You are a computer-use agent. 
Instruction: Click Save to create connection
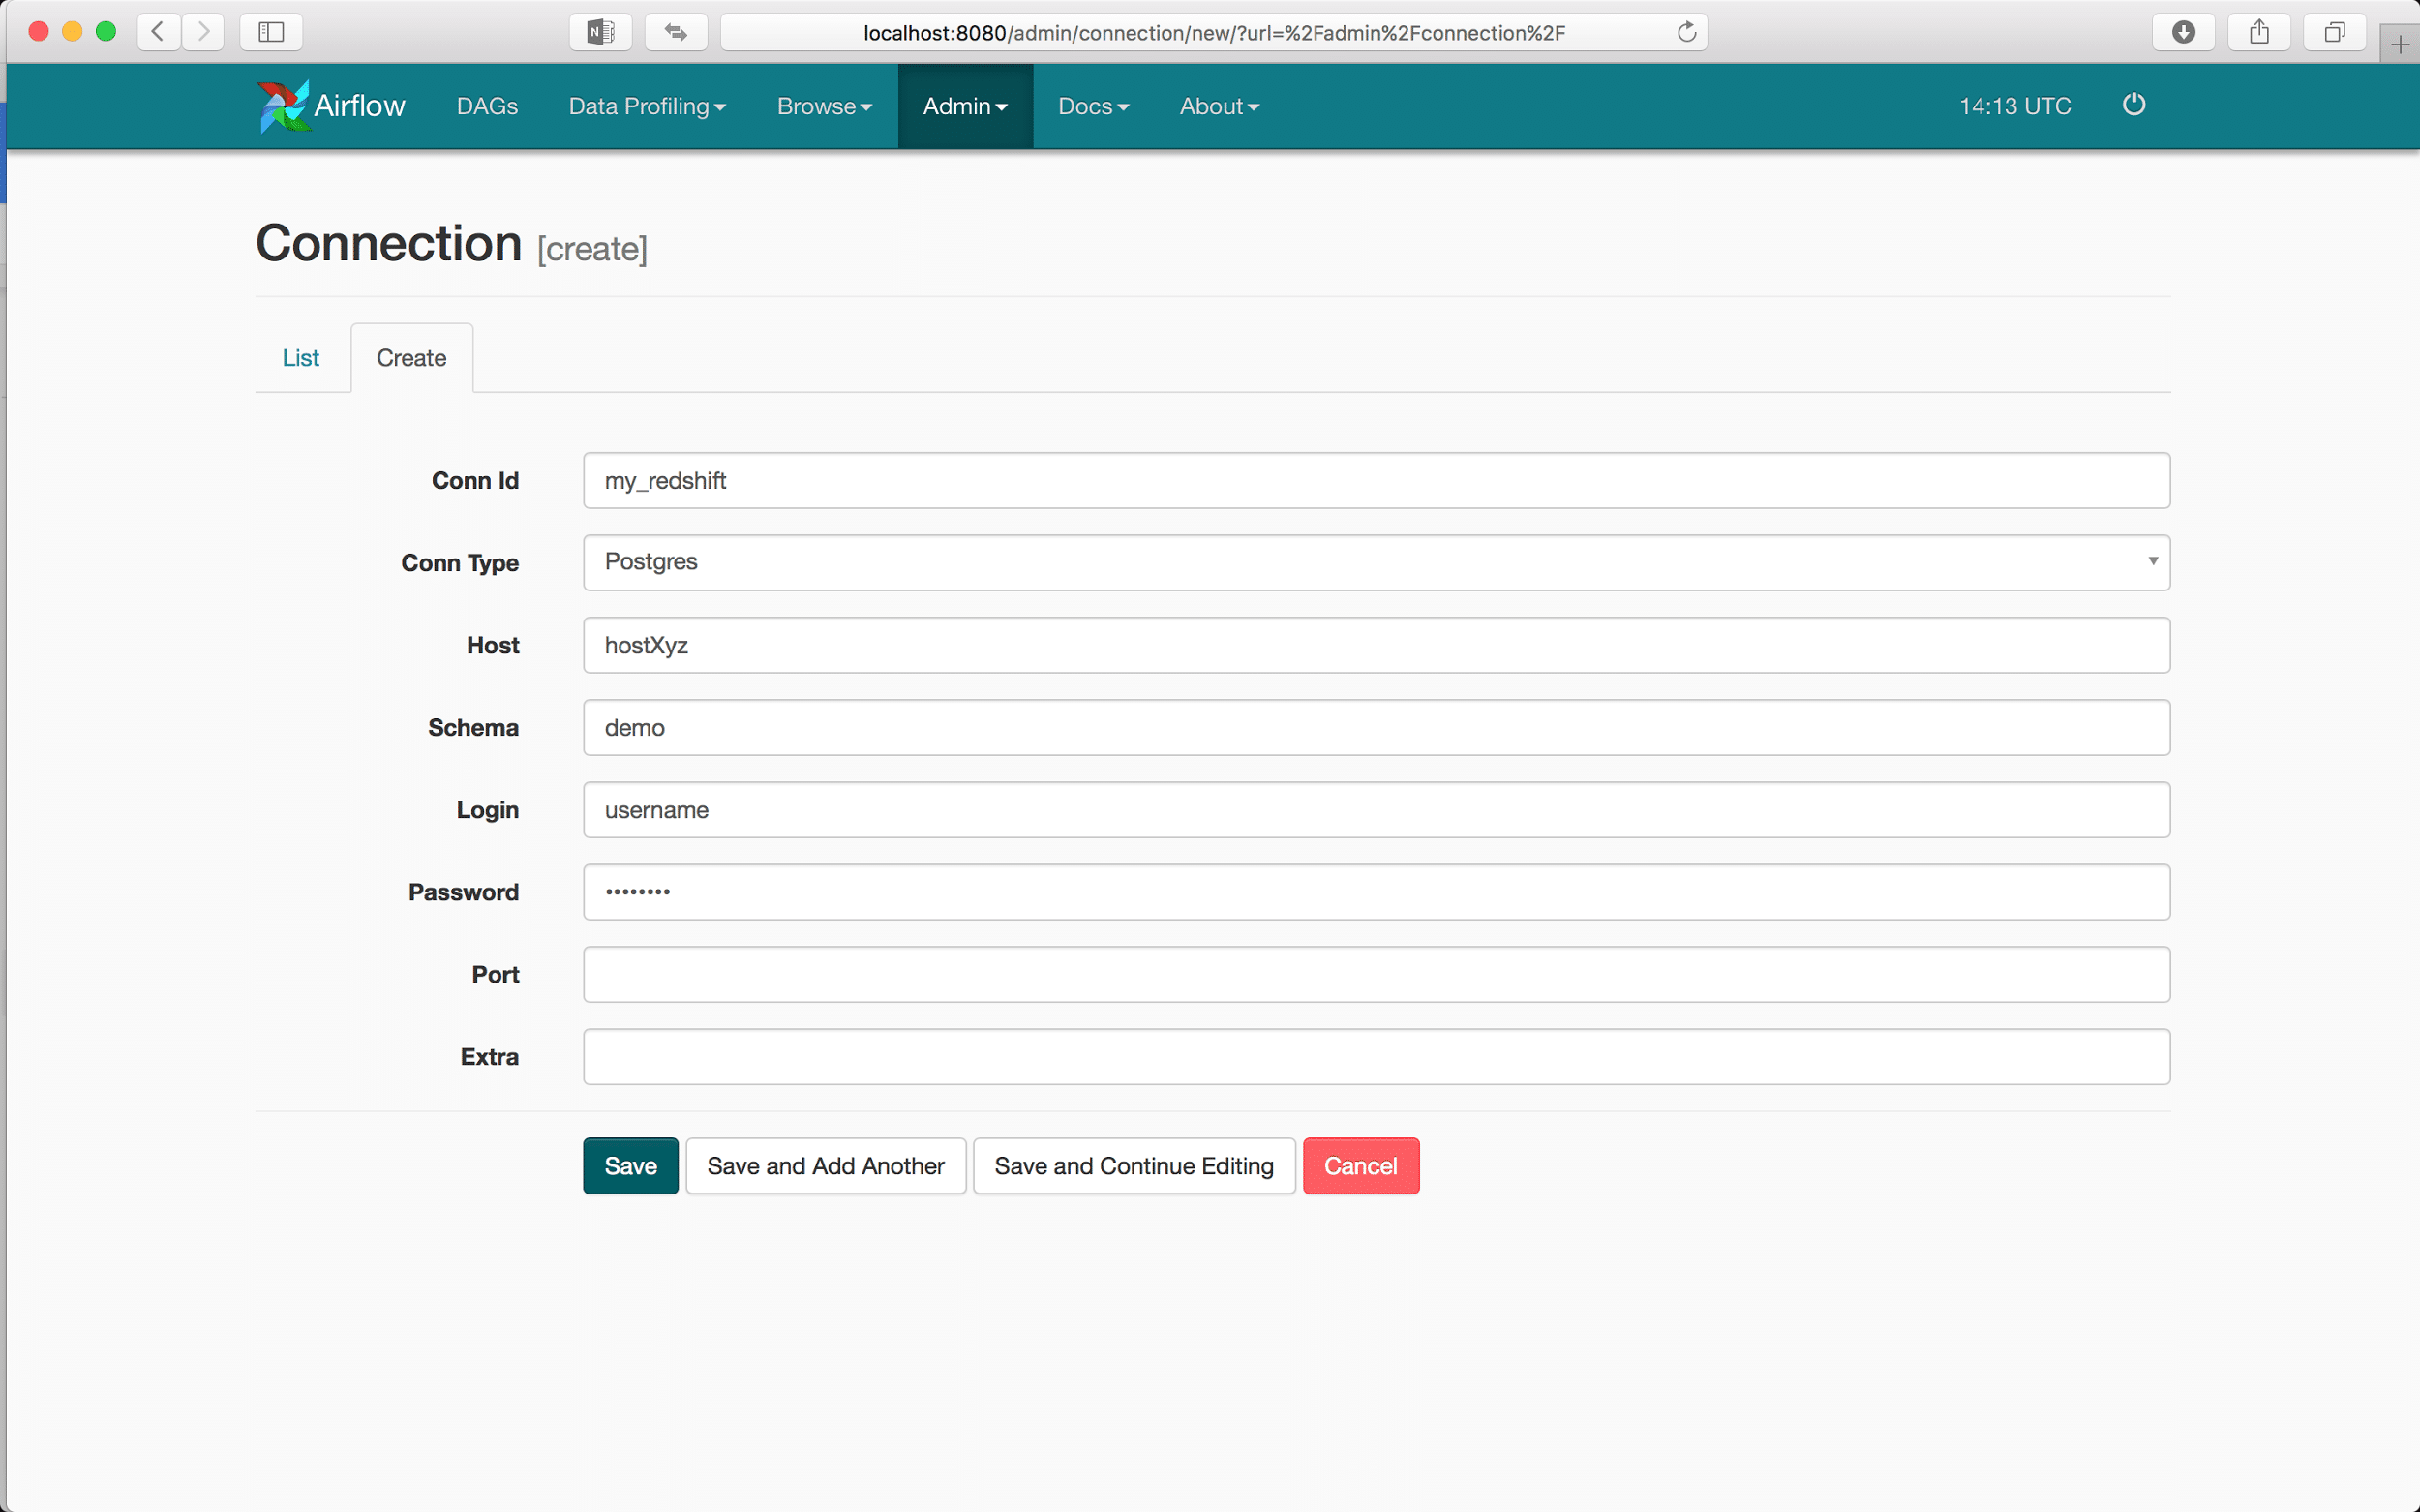[630, 1165]
